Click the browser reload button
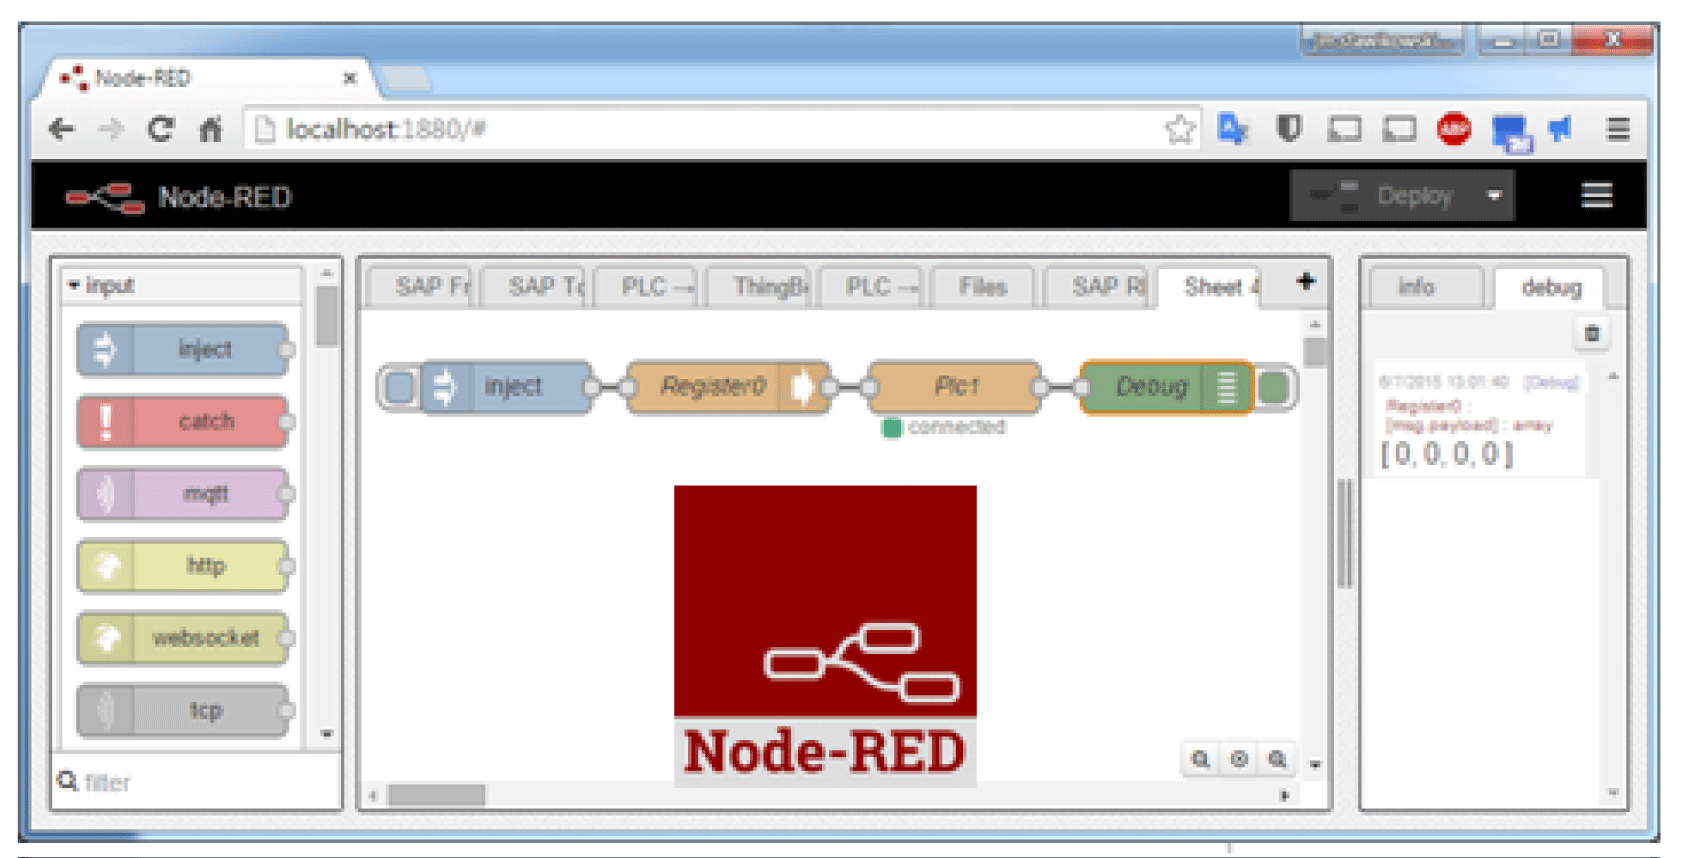Screen dimensions: 1686x858 160,129
